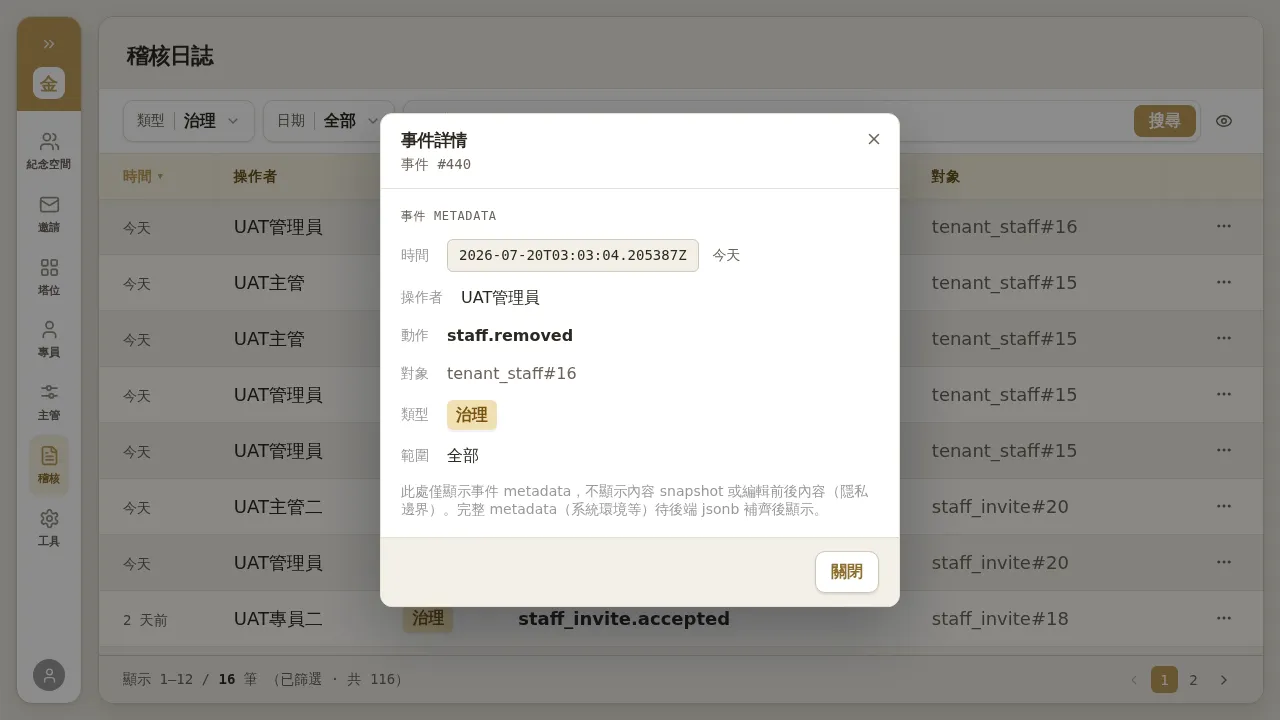
Task: Open 類型 治理 filter dropdown
Action: (x=189, y=121)
